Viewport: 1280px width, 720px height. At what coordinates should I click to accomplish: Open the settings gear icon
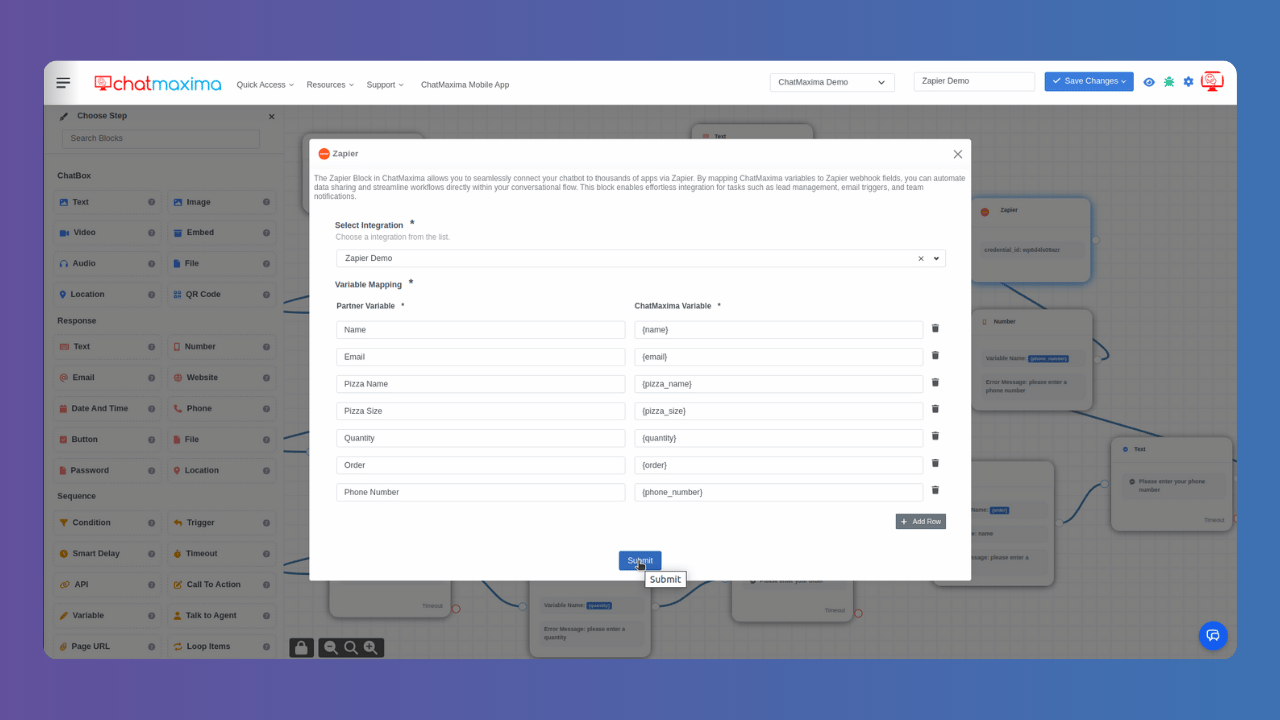point(1188,82)
